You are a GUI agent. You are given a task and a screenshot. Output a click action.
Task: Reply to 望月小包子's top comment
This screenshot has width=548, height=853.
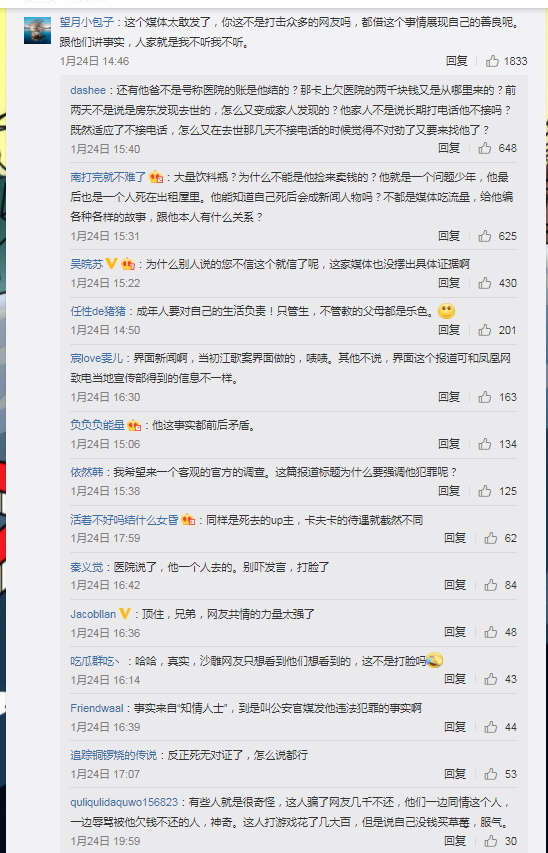coord(457,61)
